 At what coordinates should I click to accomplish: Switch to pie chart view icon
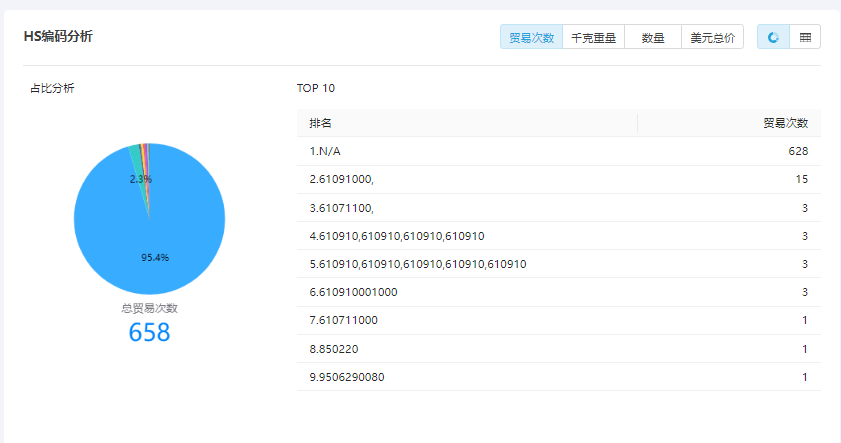pos(773,37)
